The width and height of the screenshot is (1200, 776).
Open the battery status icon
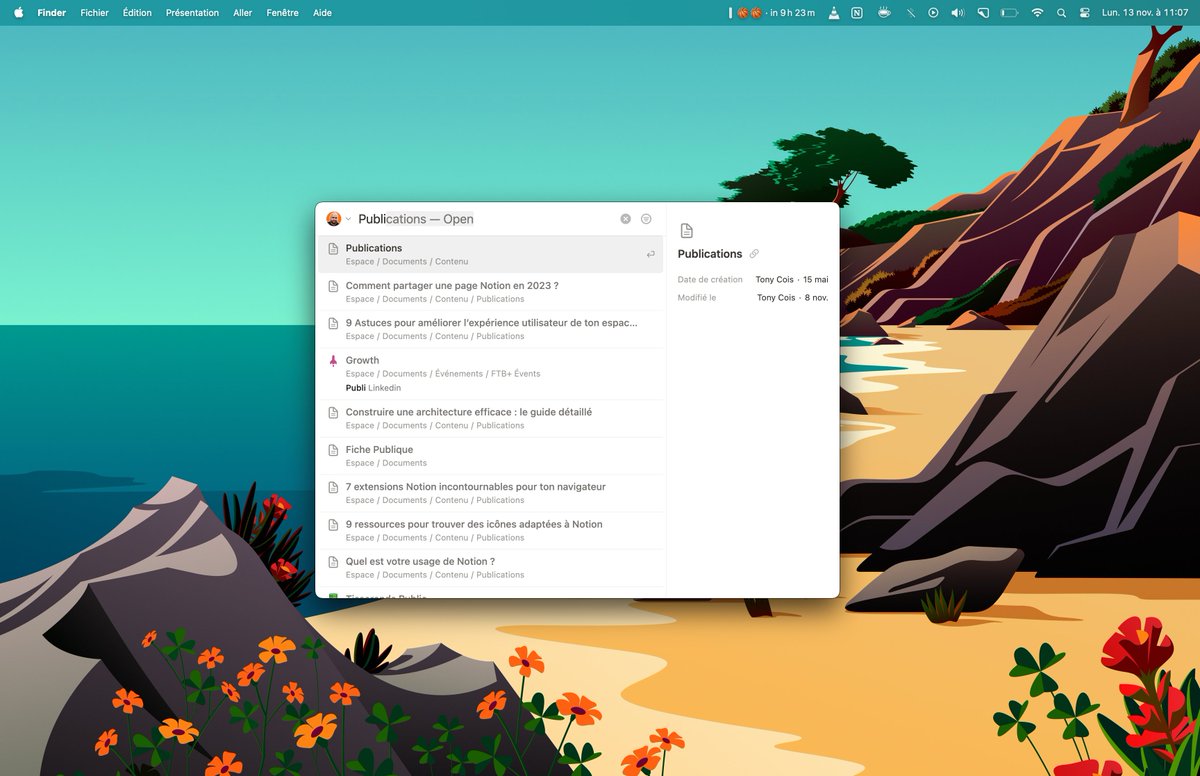coord(1010,13)
